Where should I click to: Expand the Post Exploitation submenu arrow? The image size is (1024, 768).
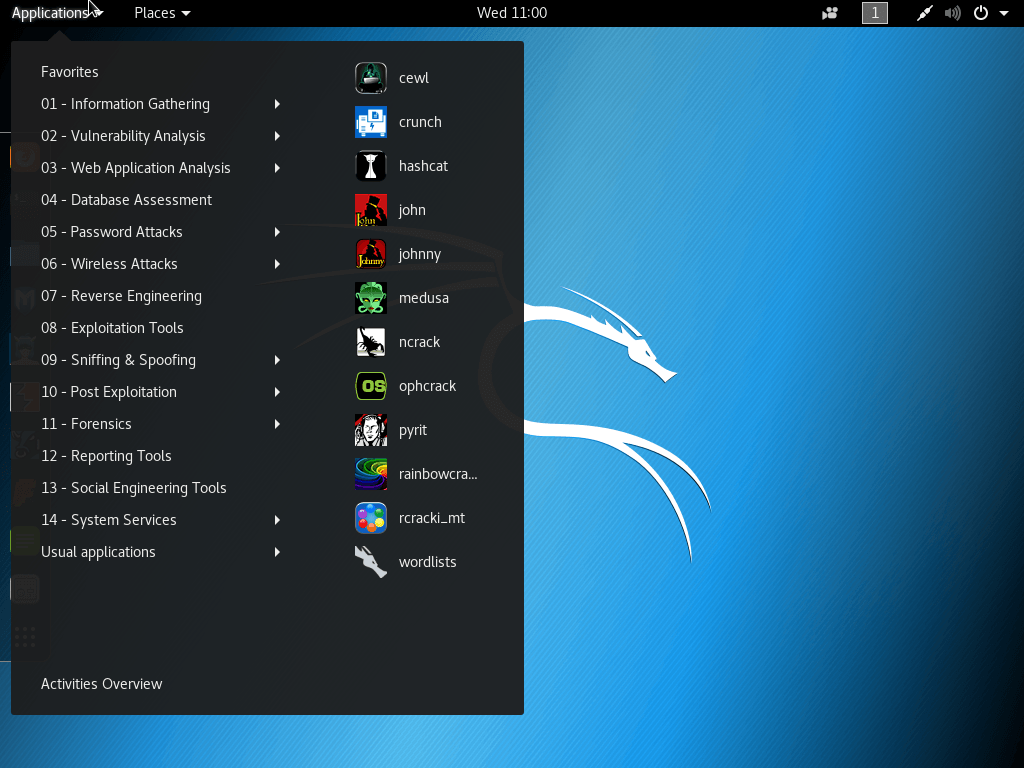277,392
